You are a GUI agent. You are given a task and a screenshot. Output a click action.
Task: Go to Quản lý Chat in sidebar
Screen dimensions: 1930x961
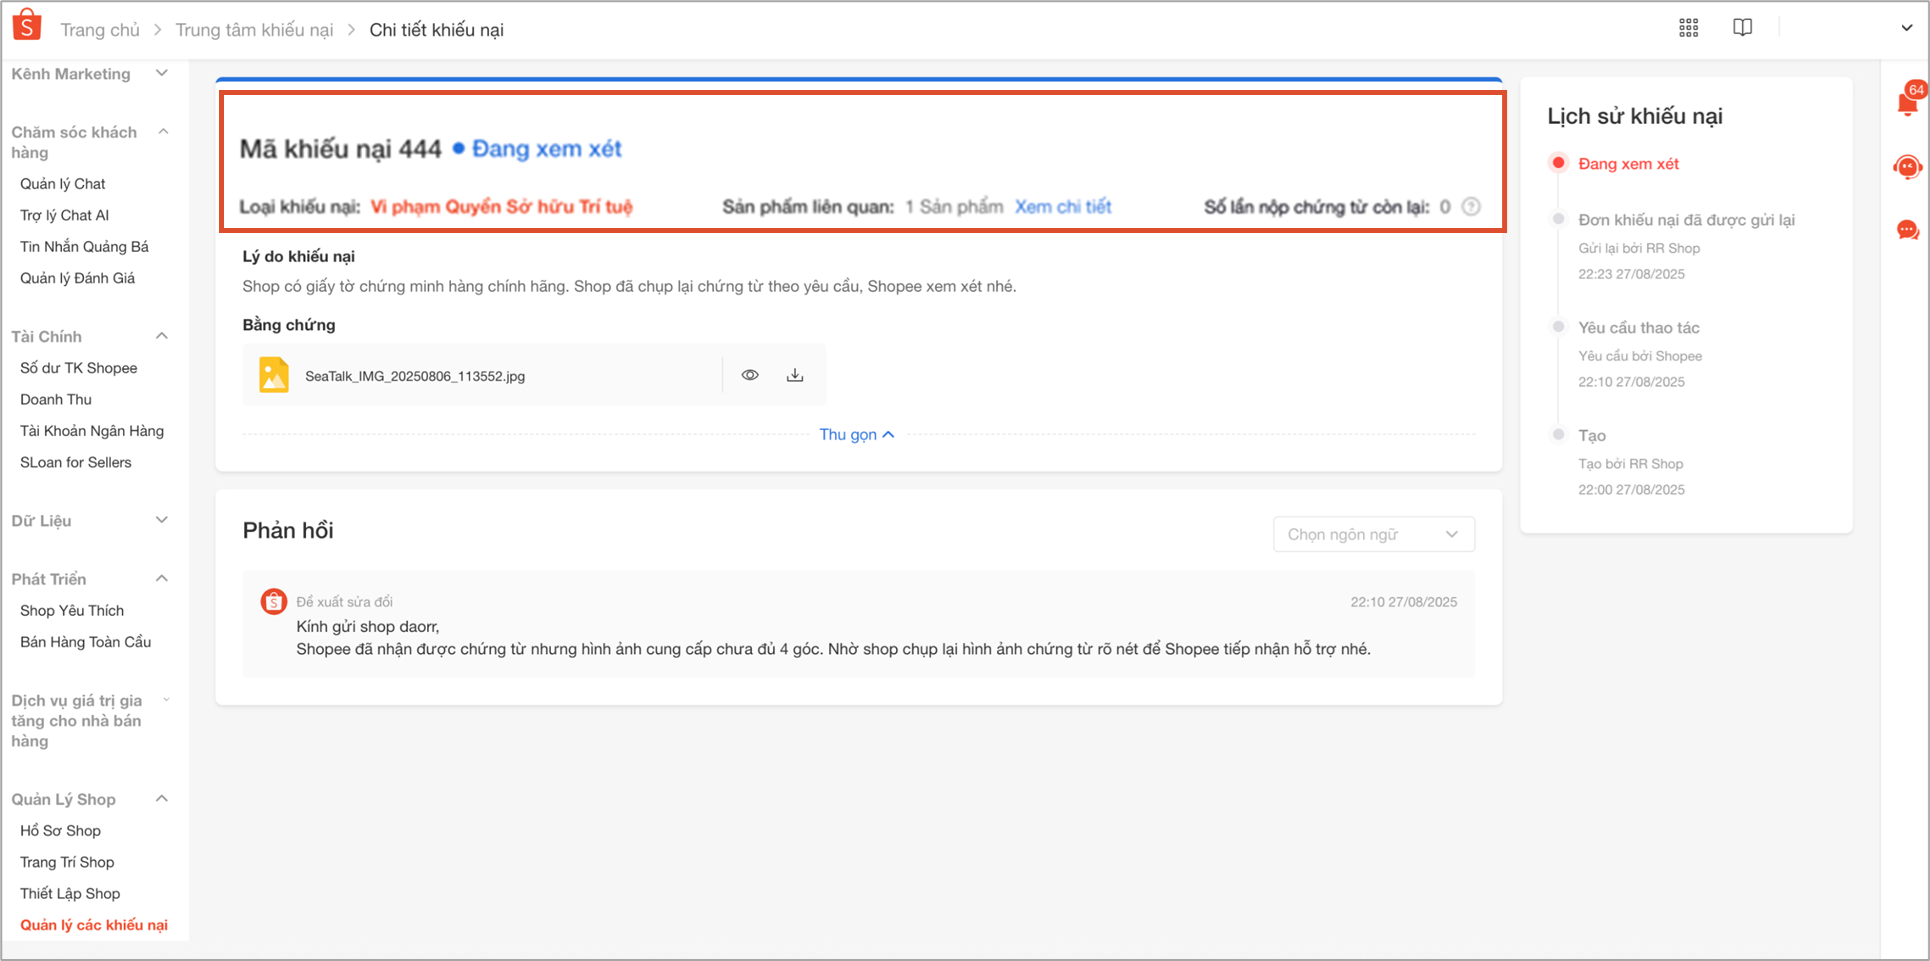pyautogui.click(x=63, y=184)
